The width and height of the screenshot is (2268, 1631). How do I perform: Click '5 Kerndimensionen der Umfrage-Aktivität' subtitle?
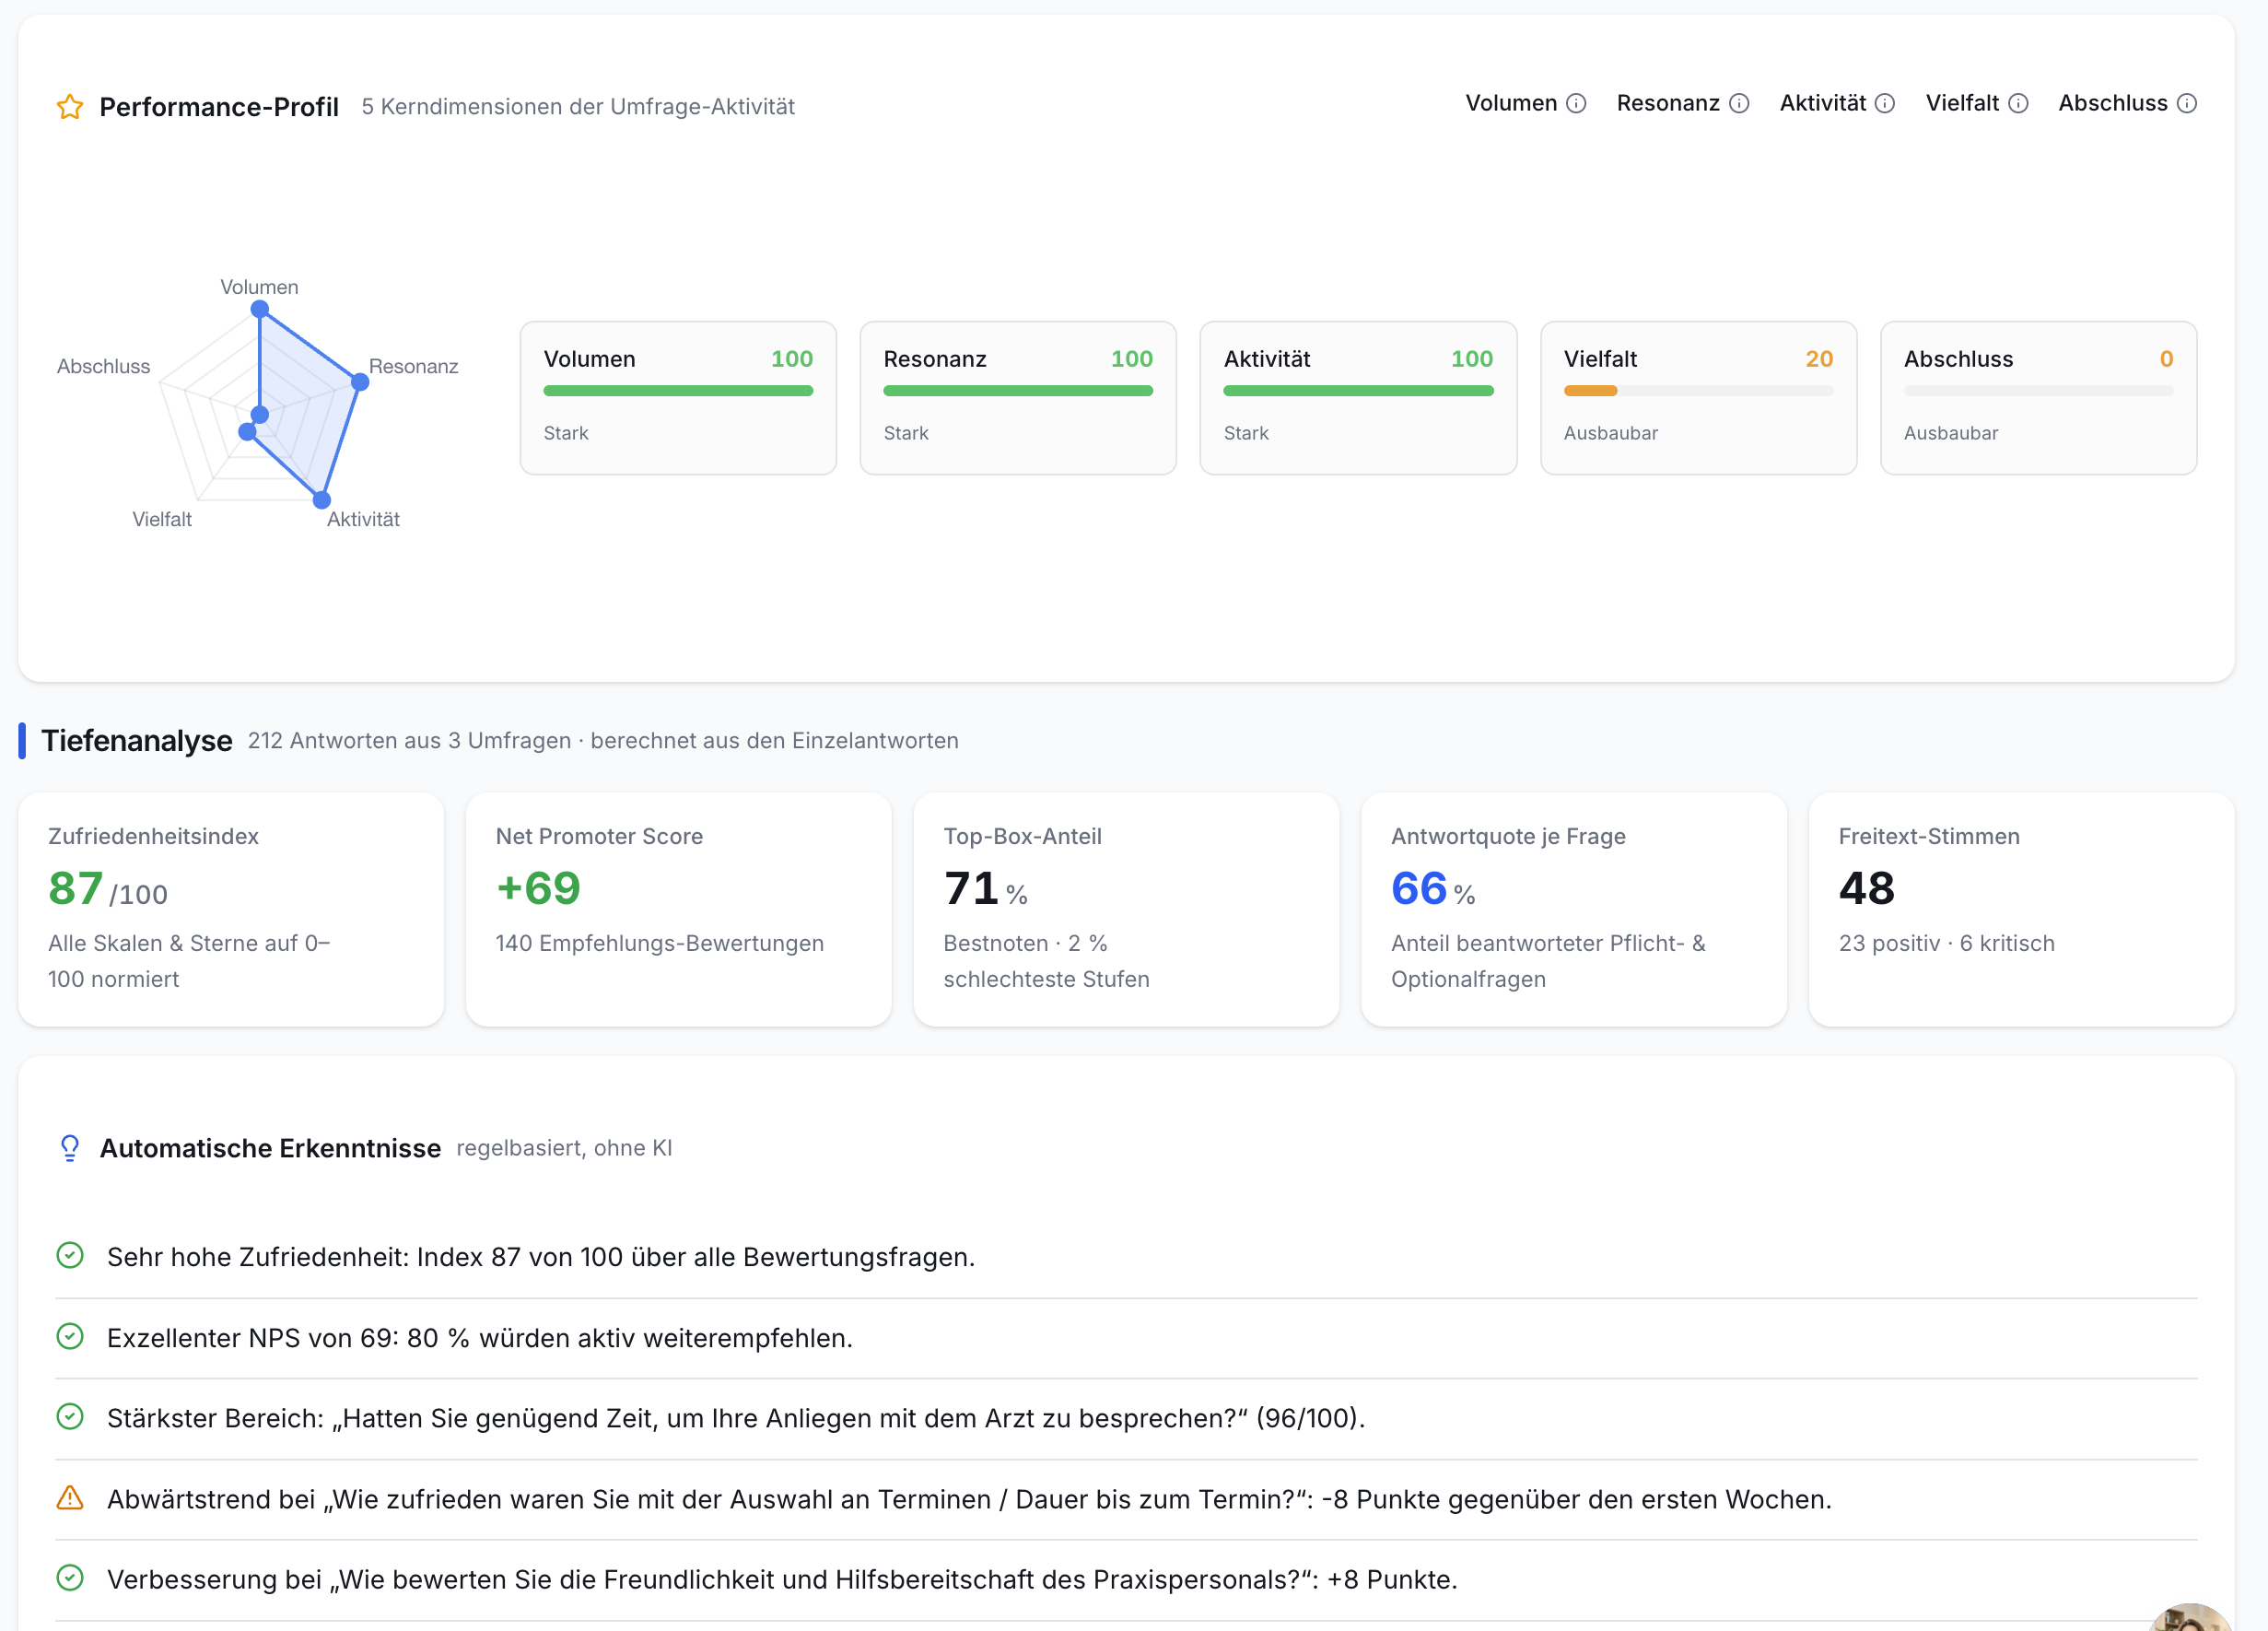(578, 106)
